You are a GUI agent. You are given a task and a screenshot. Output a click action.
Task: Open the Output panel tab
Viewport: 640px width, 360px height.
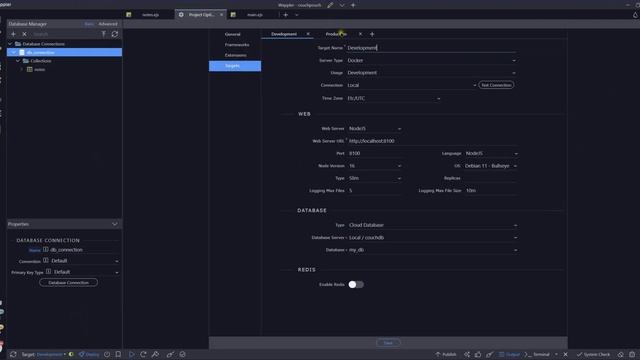pos(509,354)
